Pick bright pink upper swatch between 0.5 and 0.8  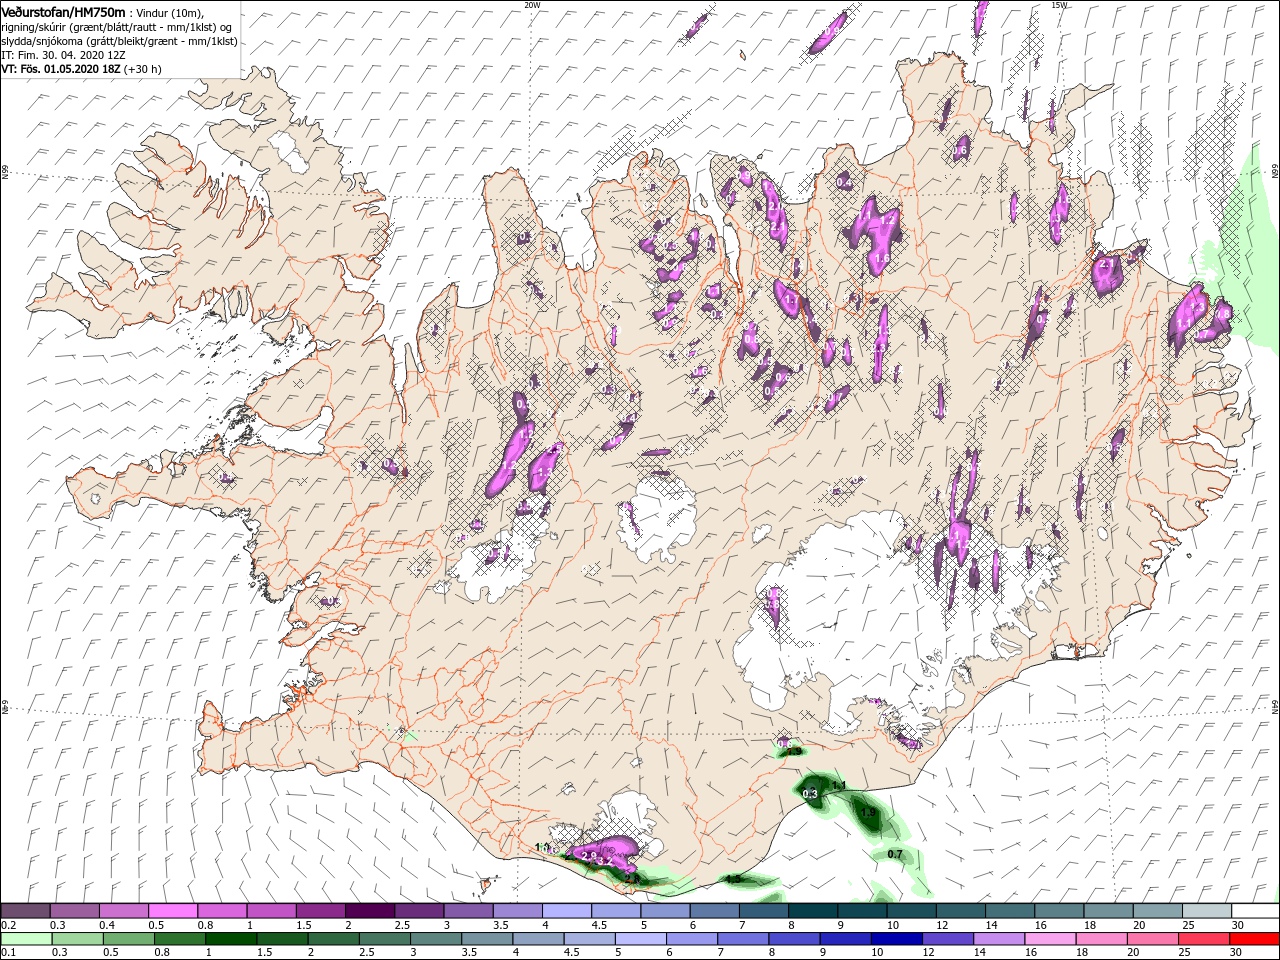click(173, 911)
